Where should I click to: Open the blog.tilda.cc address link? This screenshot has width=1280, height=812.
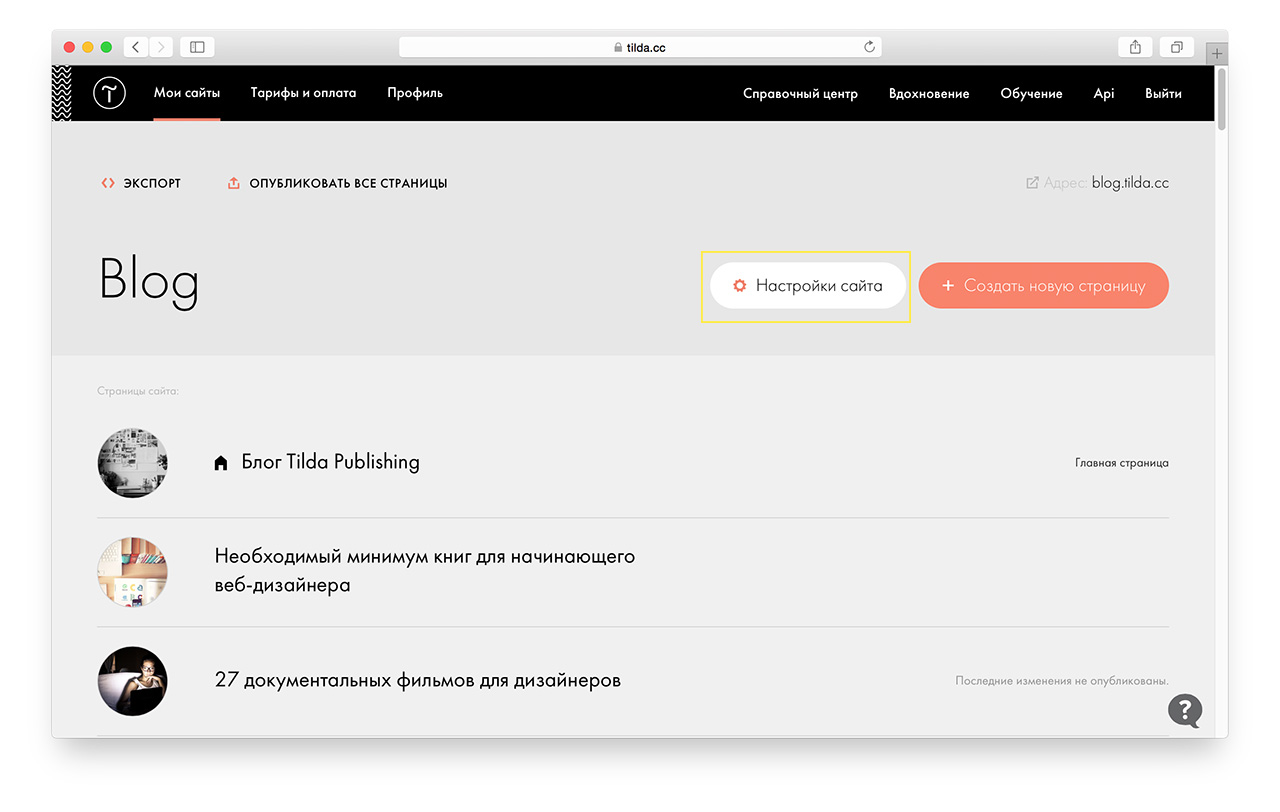(1130, 183)
